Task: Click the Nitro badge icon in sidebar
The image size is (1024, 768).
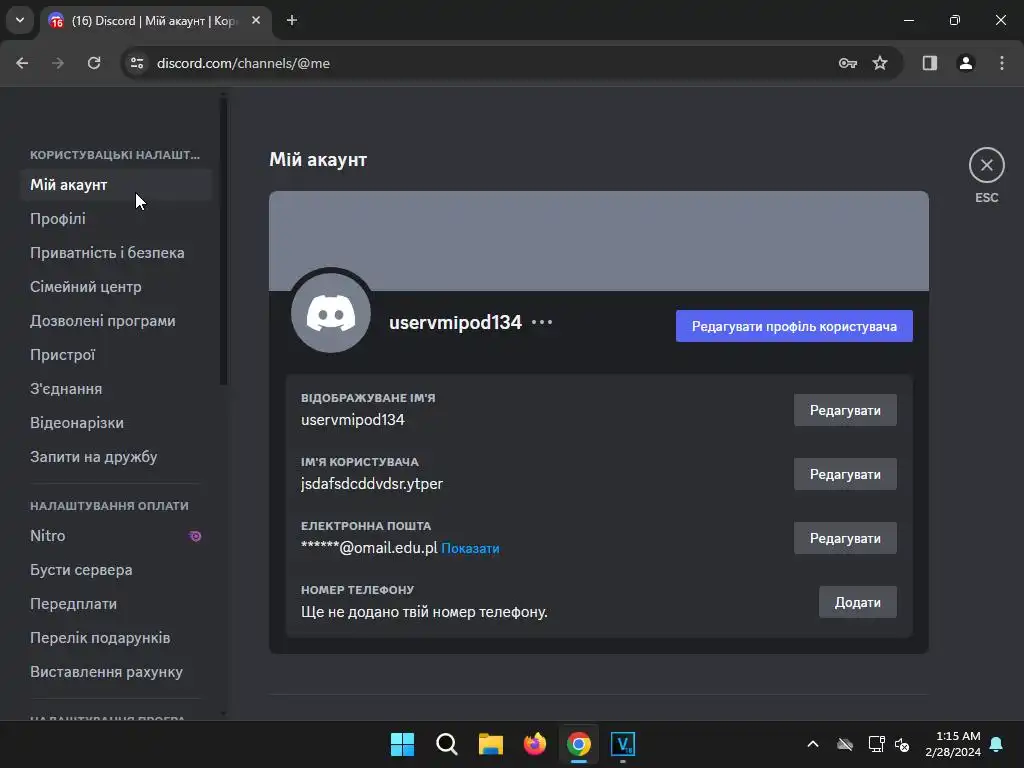Action: pyautogui.click(x=195, y=536)
